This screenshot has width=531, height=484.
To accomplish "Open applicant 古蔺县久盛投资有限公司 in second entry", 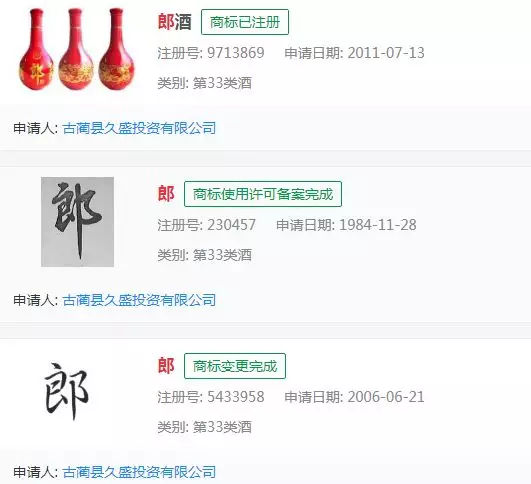I will [139, 300].
